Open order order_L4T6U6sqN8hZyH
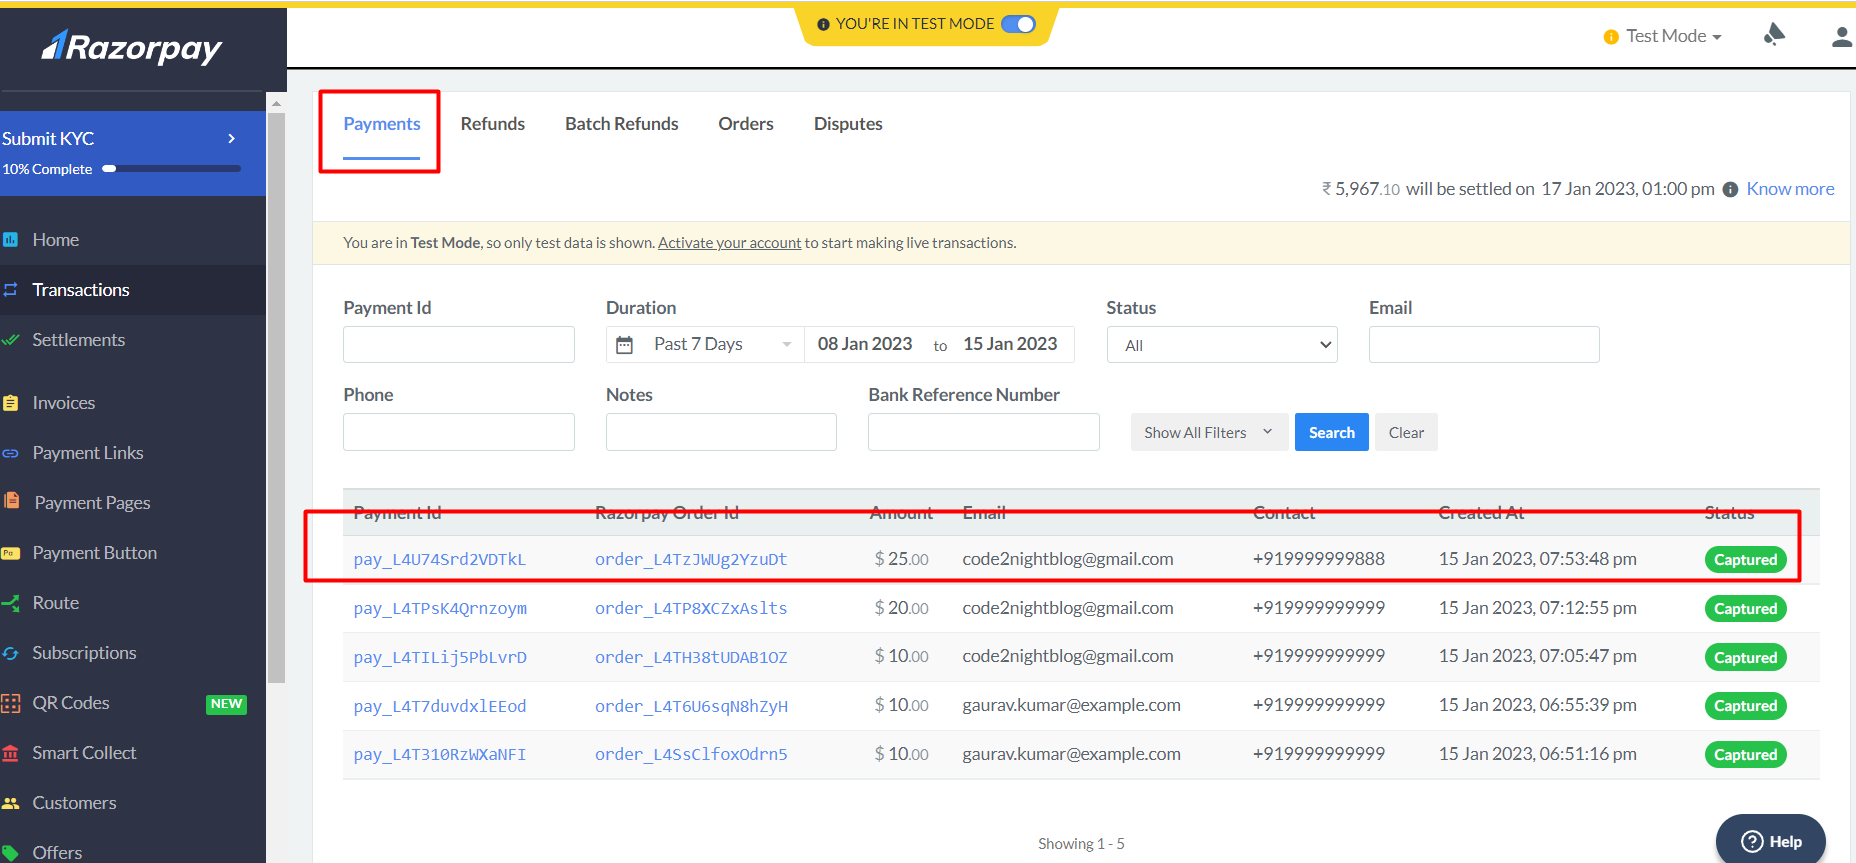 (x=691, y=706)
